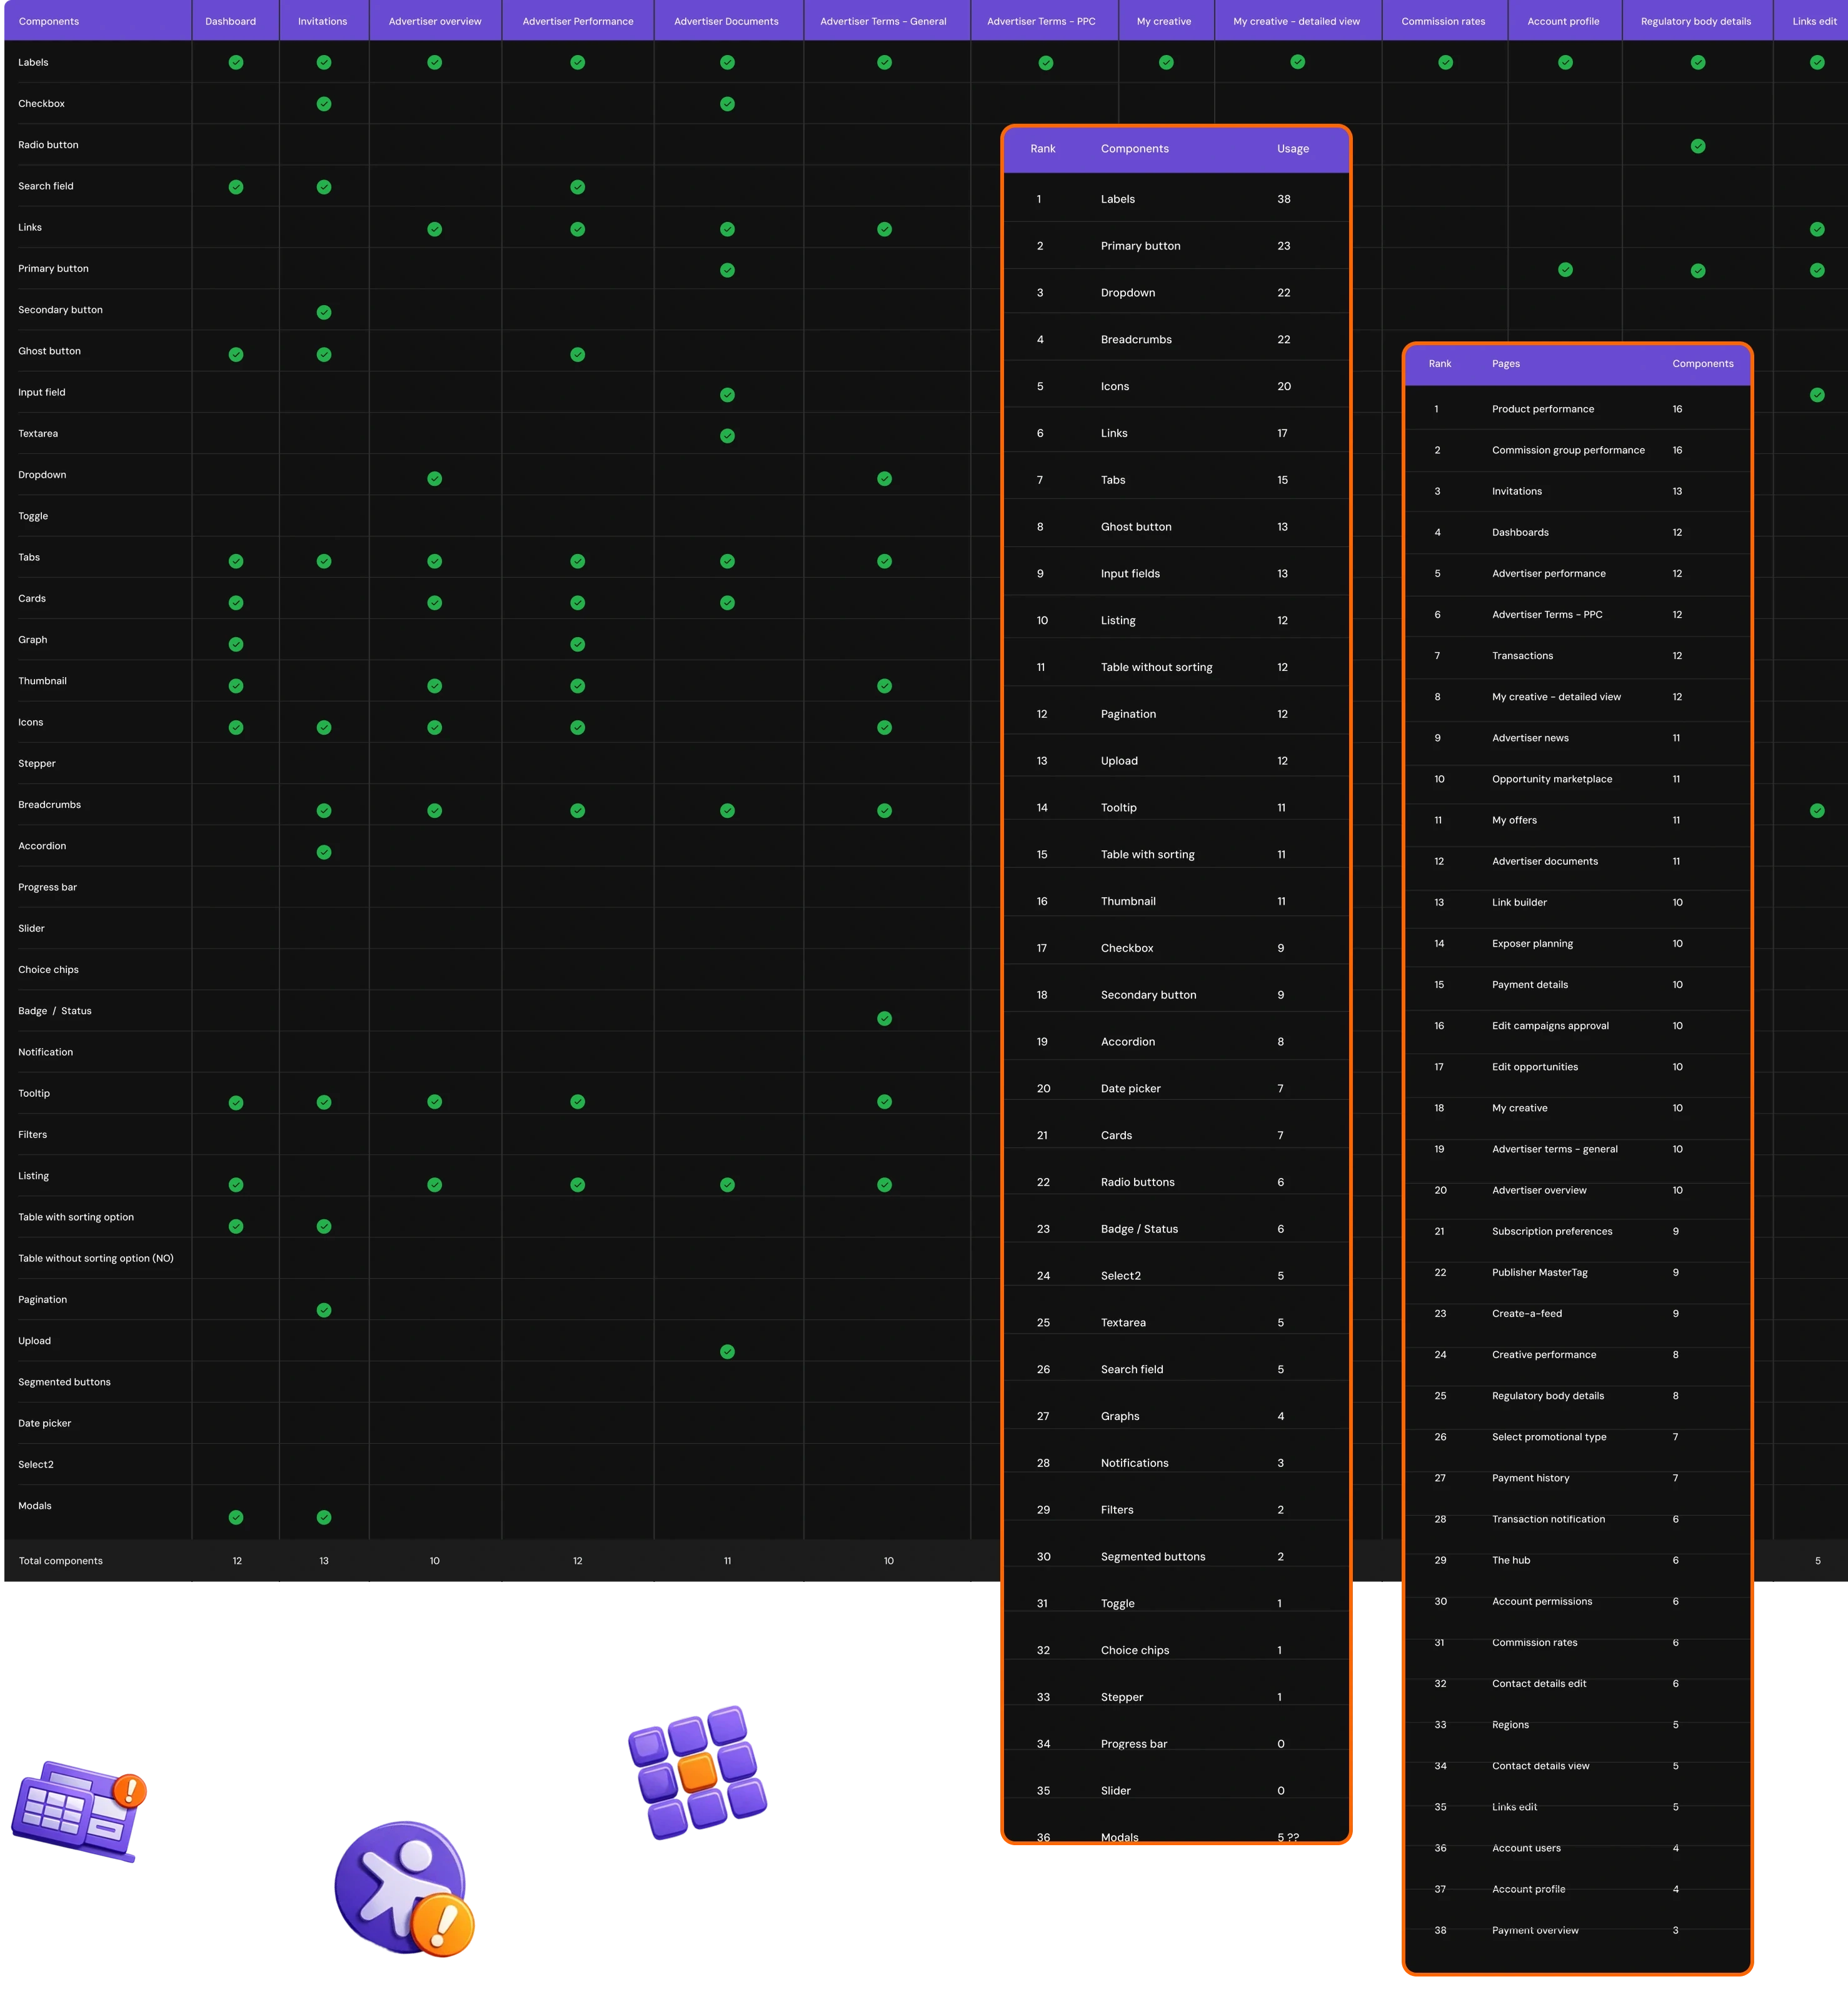Open the Primary button ranking row
Viewport: 1848px width, 2009px height.
(1140, 246)
